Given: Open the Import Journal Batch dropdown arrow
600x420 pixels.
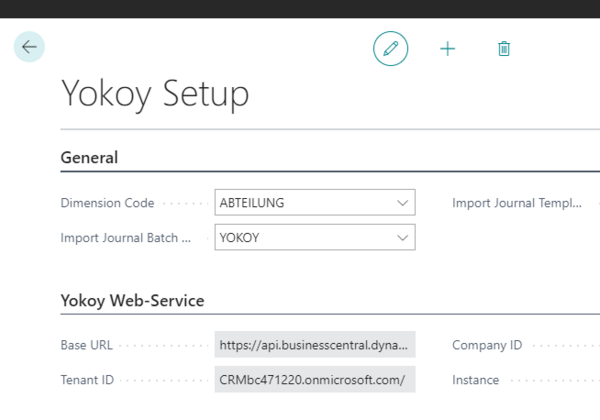Looking at the screenshot, I should pos(403,237).
